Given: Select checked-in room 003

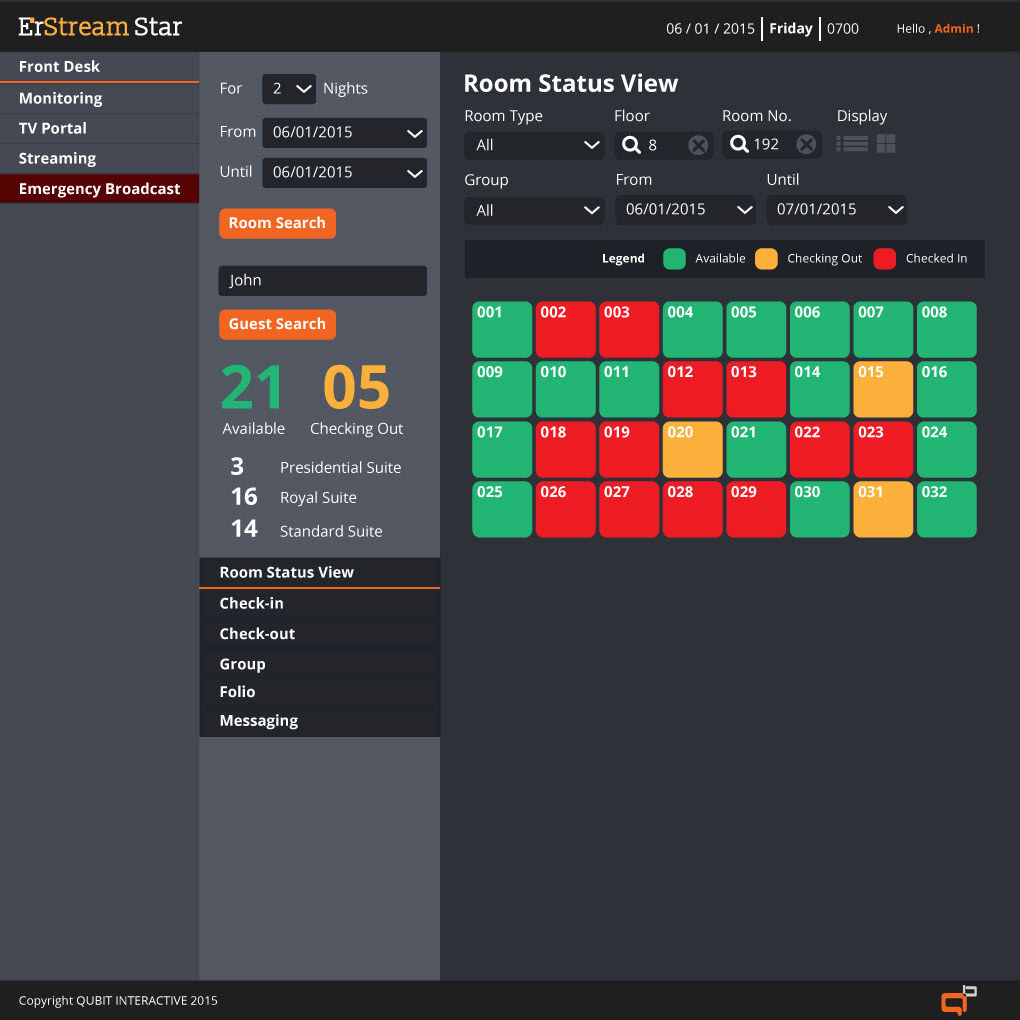Looking at the screenshot, I should click(x=629, y=329).
